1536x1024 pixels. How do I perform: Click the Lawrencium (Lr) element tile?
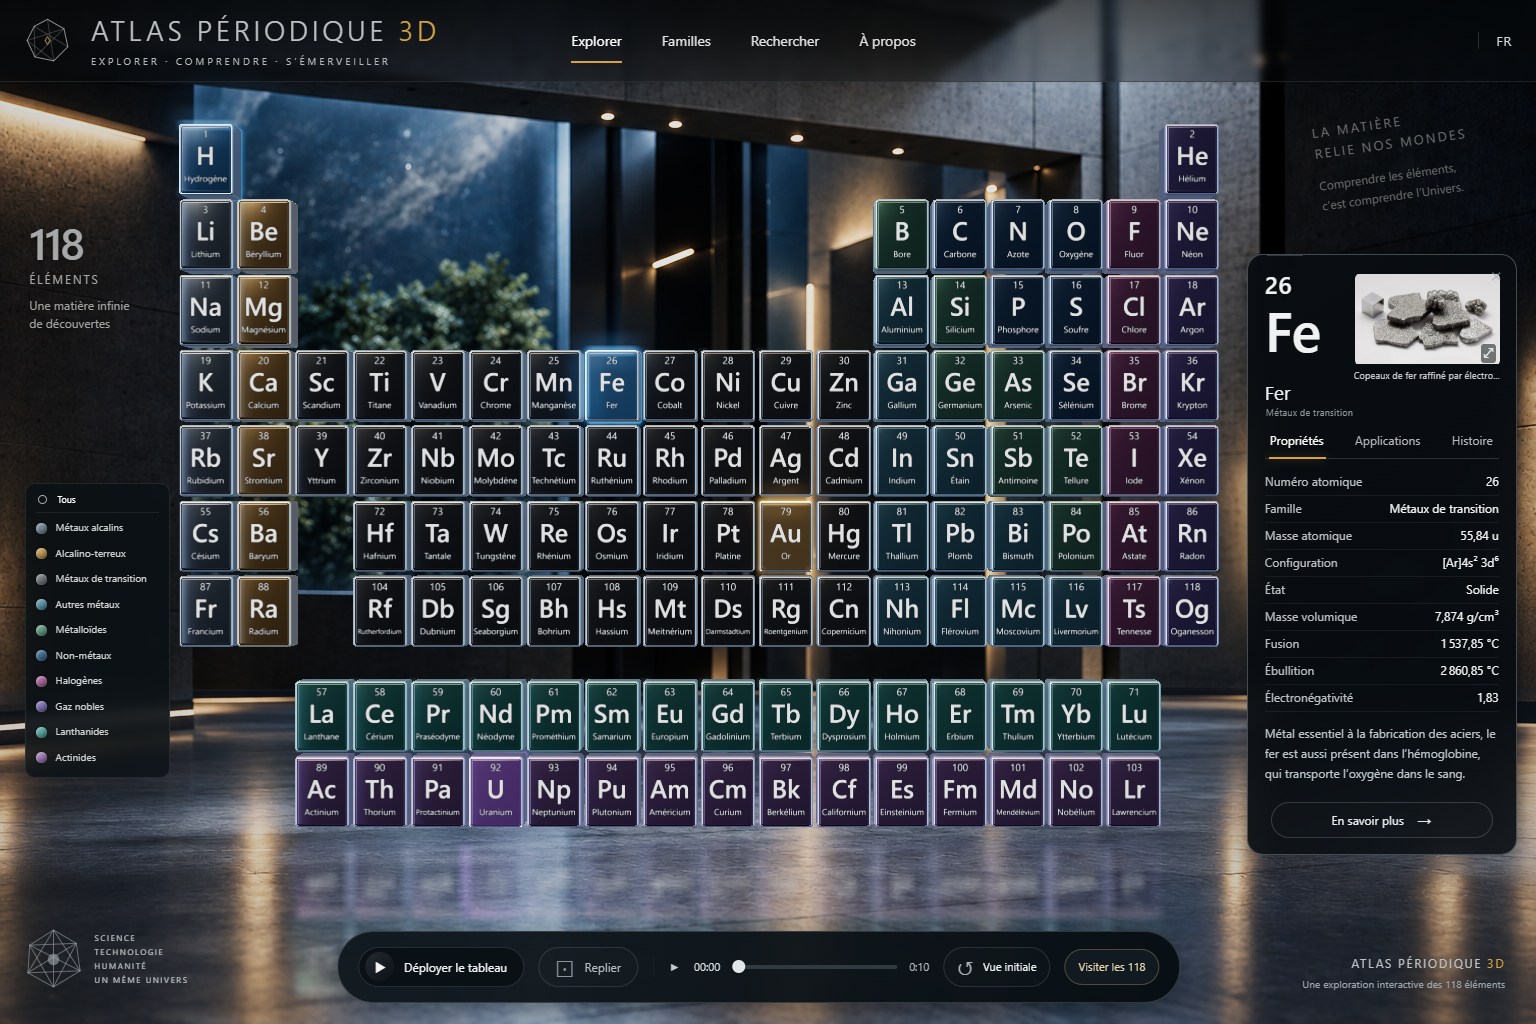[1134, 790]
